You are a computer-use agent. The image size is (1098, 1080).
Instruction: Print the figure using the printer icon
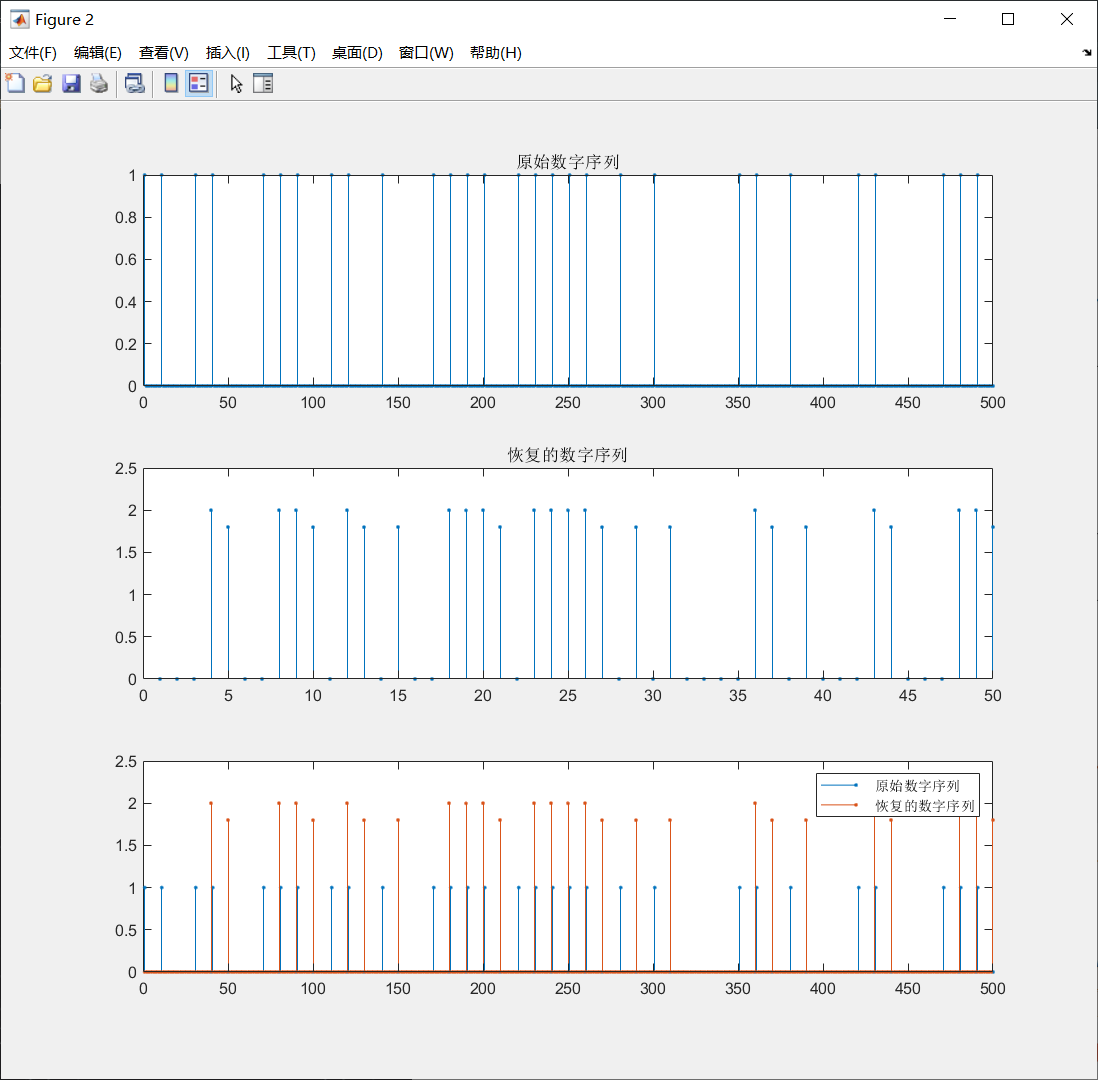[99, 83]
